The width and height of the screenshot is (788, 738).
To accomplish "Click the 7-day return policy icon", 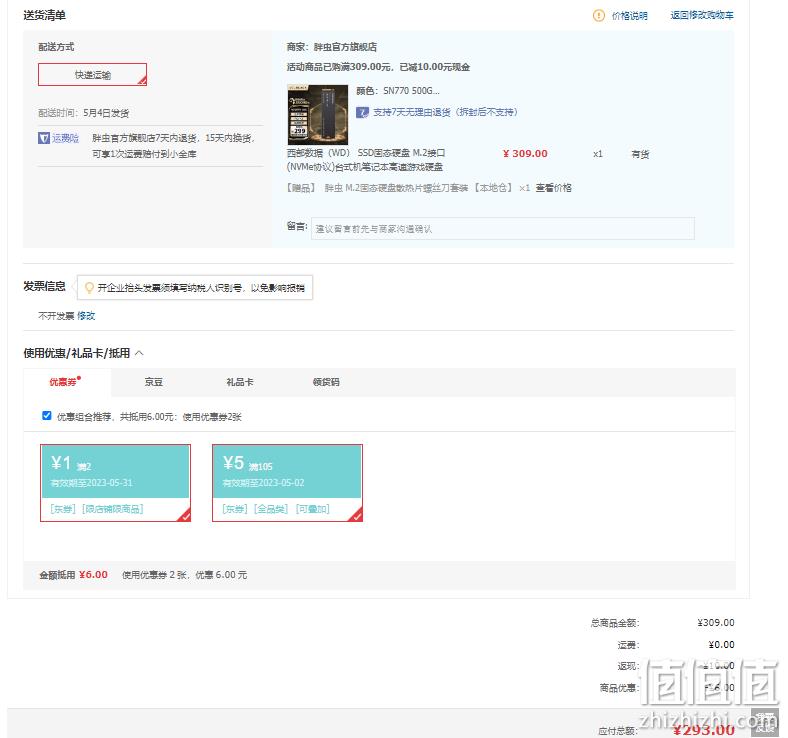I will 362,112.
